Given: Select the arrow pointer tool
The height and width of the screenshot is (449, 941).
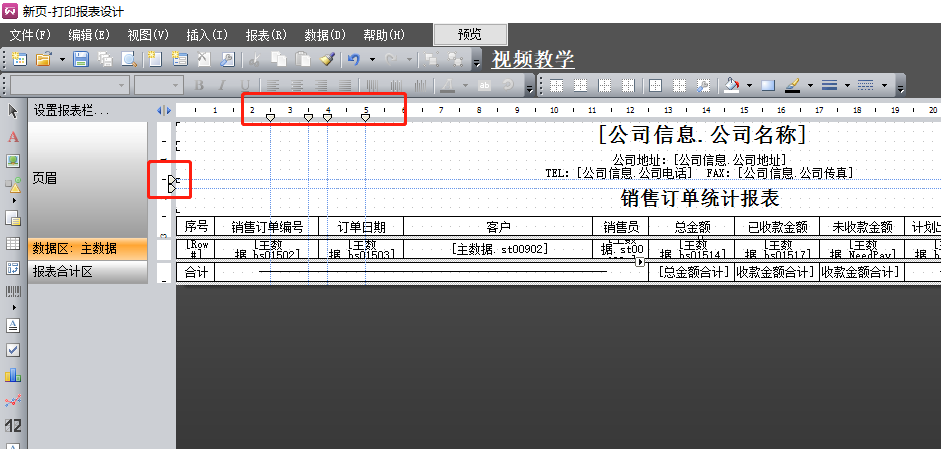Looking at the screenshot, I should (x=13, y=110).
